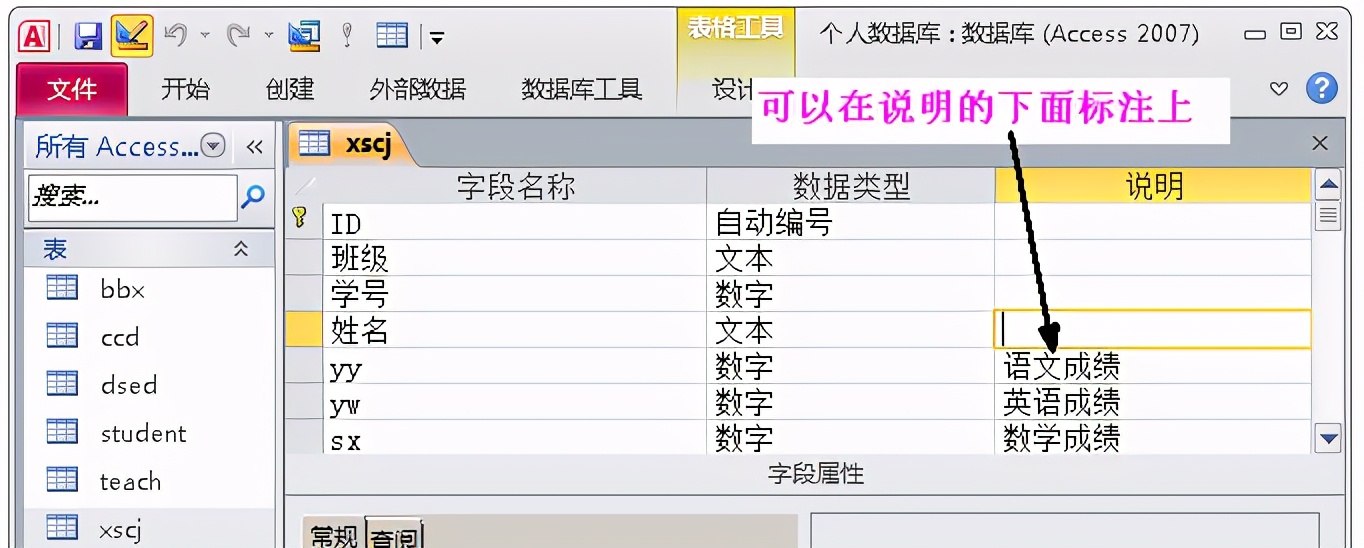Click the 语文成绩 description cell
1364x548 pixels.
click(1153, 366)
